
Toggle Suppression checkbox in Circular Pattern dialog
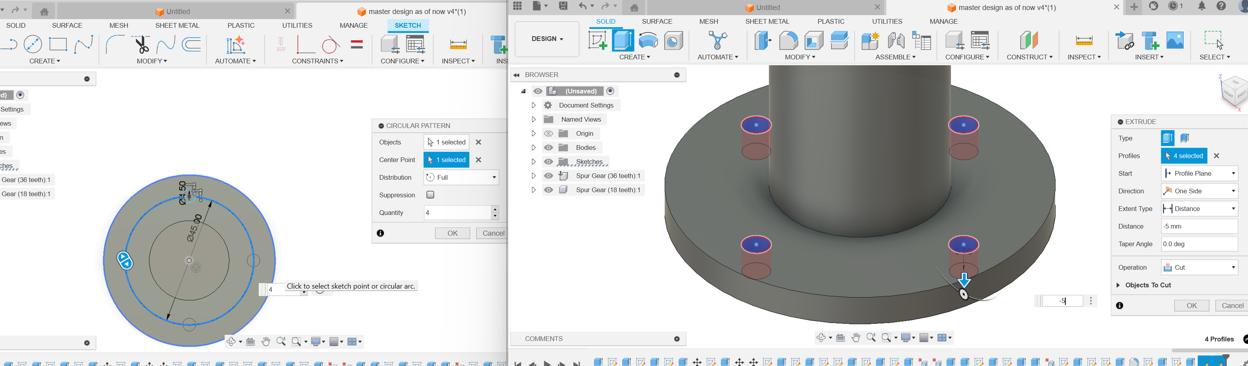[430, 195]
